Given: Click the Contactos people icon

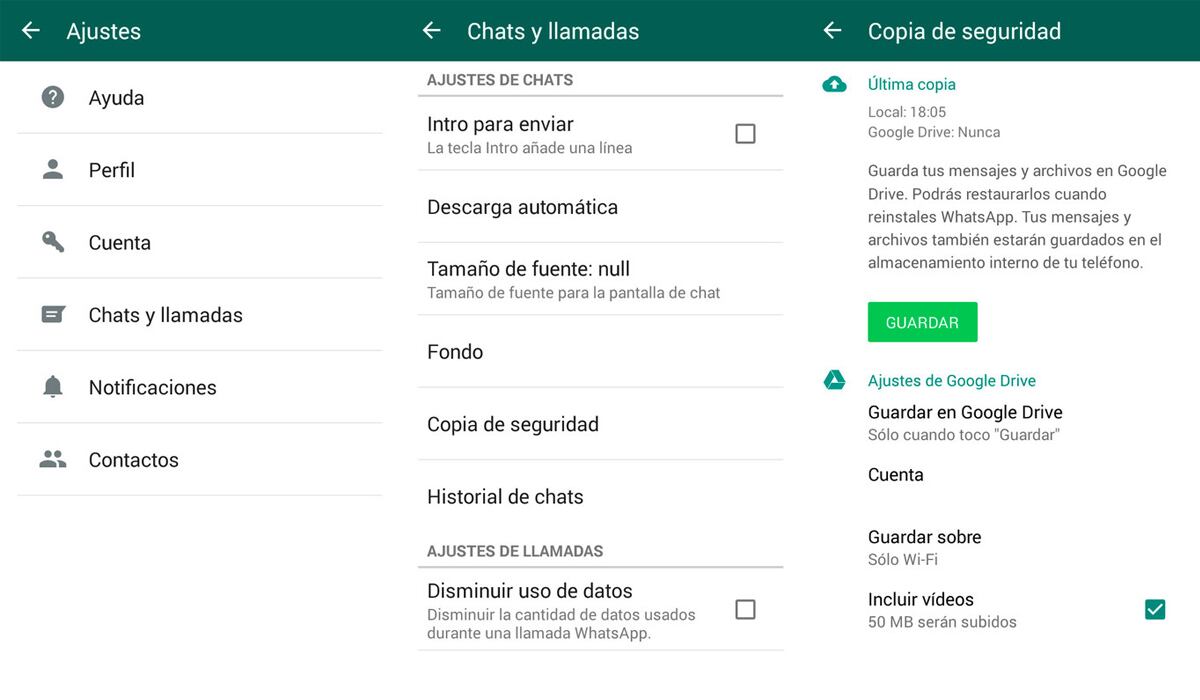Looking at the screenshot, I should 52,459.
